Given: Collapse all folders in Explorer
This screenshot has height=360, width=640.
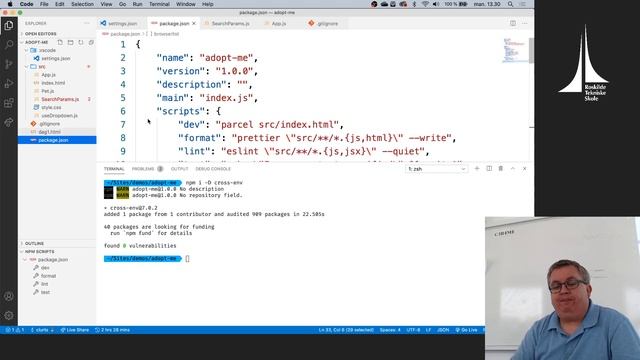Looking at the screenshot, I should click(91, 42).
